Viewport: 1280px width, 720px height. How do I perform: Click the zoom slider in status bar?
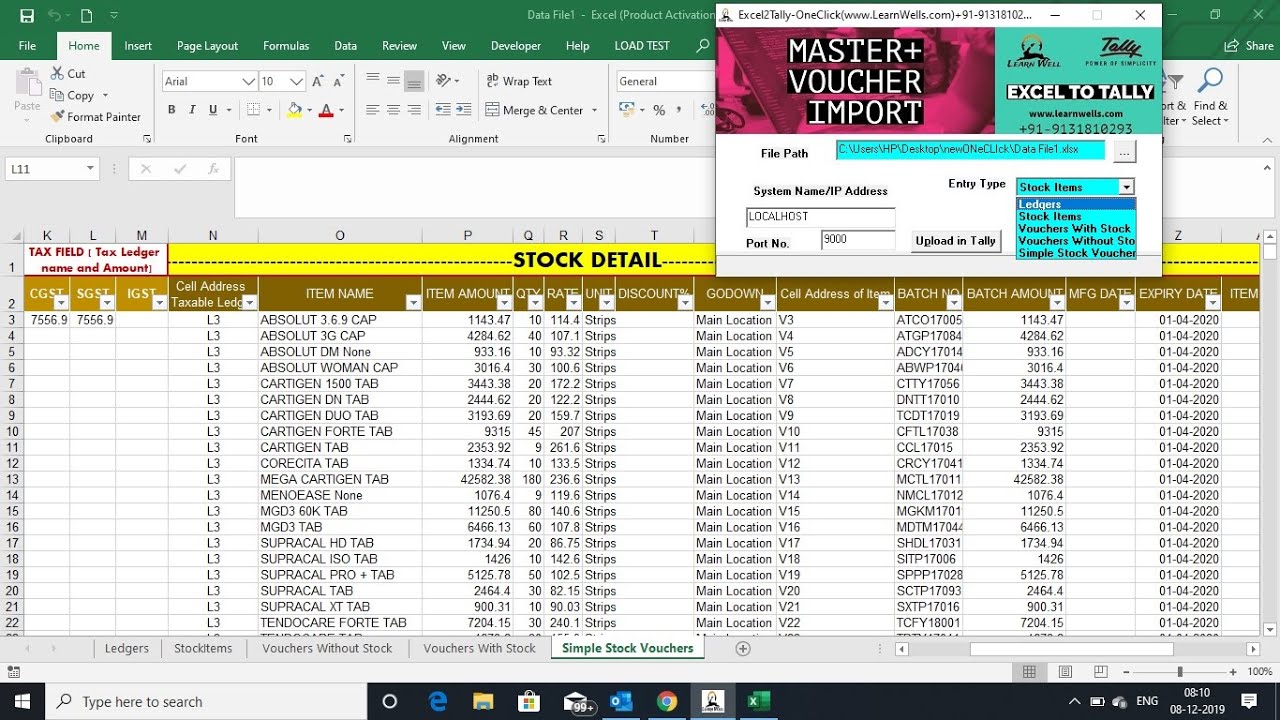1180,672
